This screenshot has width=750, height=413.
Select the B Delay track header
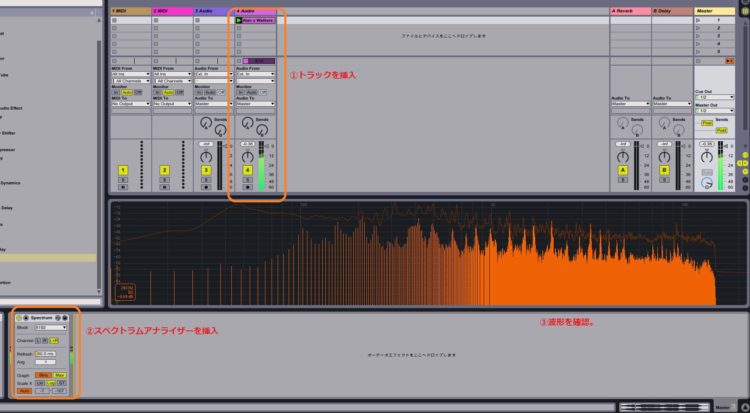click(672, 11)
